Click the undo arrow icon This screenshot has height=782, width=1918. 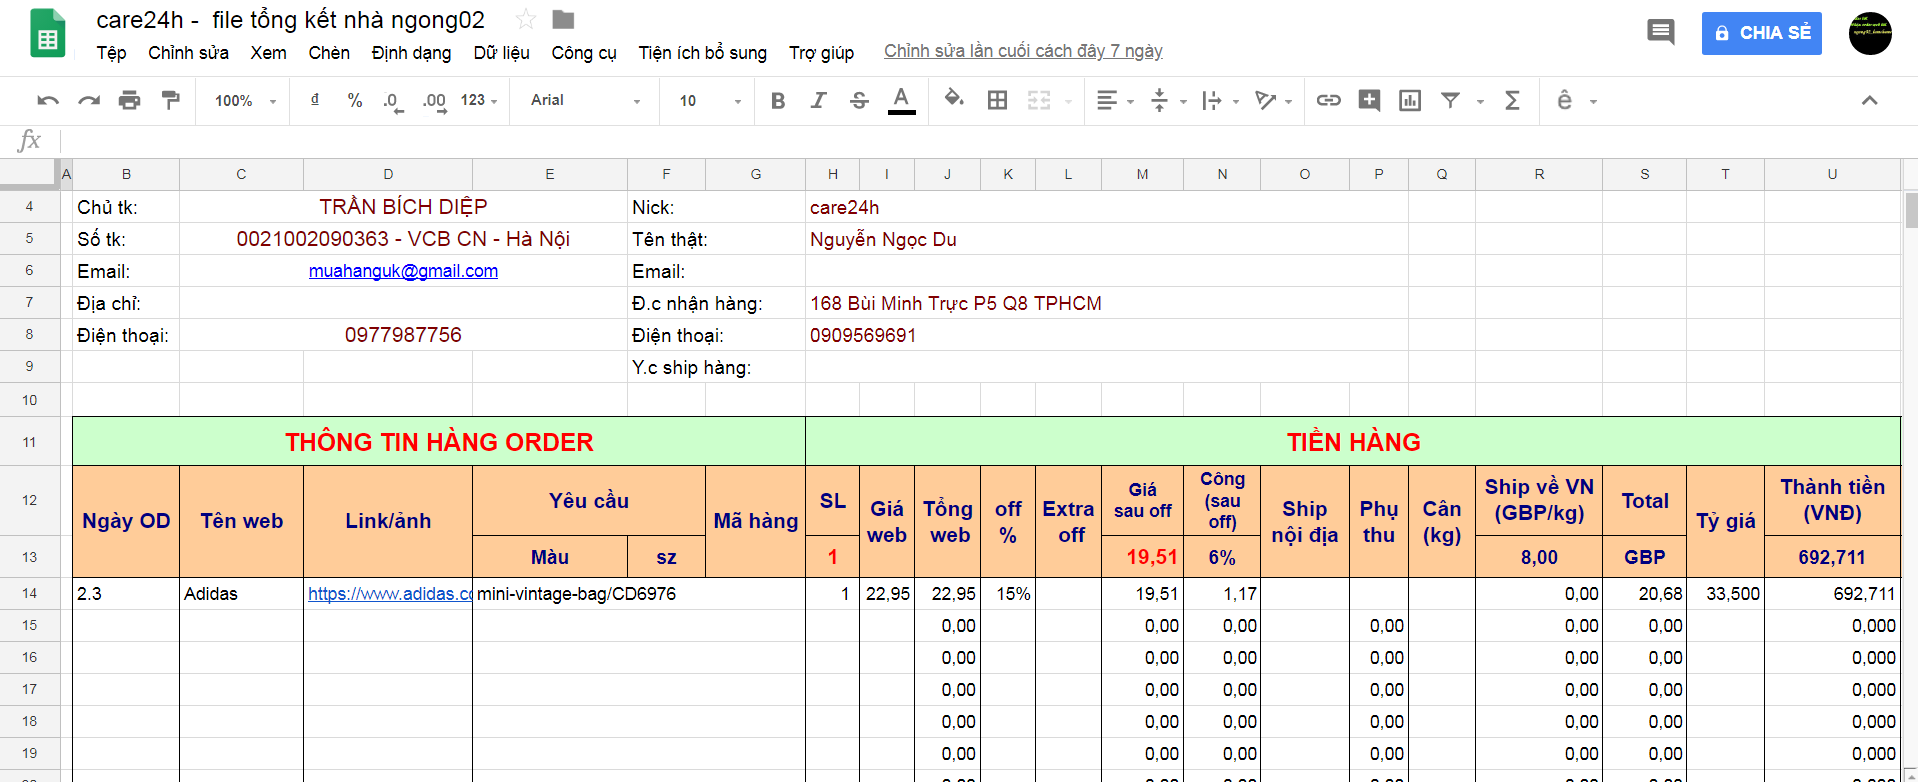click(x=47, y=100)
